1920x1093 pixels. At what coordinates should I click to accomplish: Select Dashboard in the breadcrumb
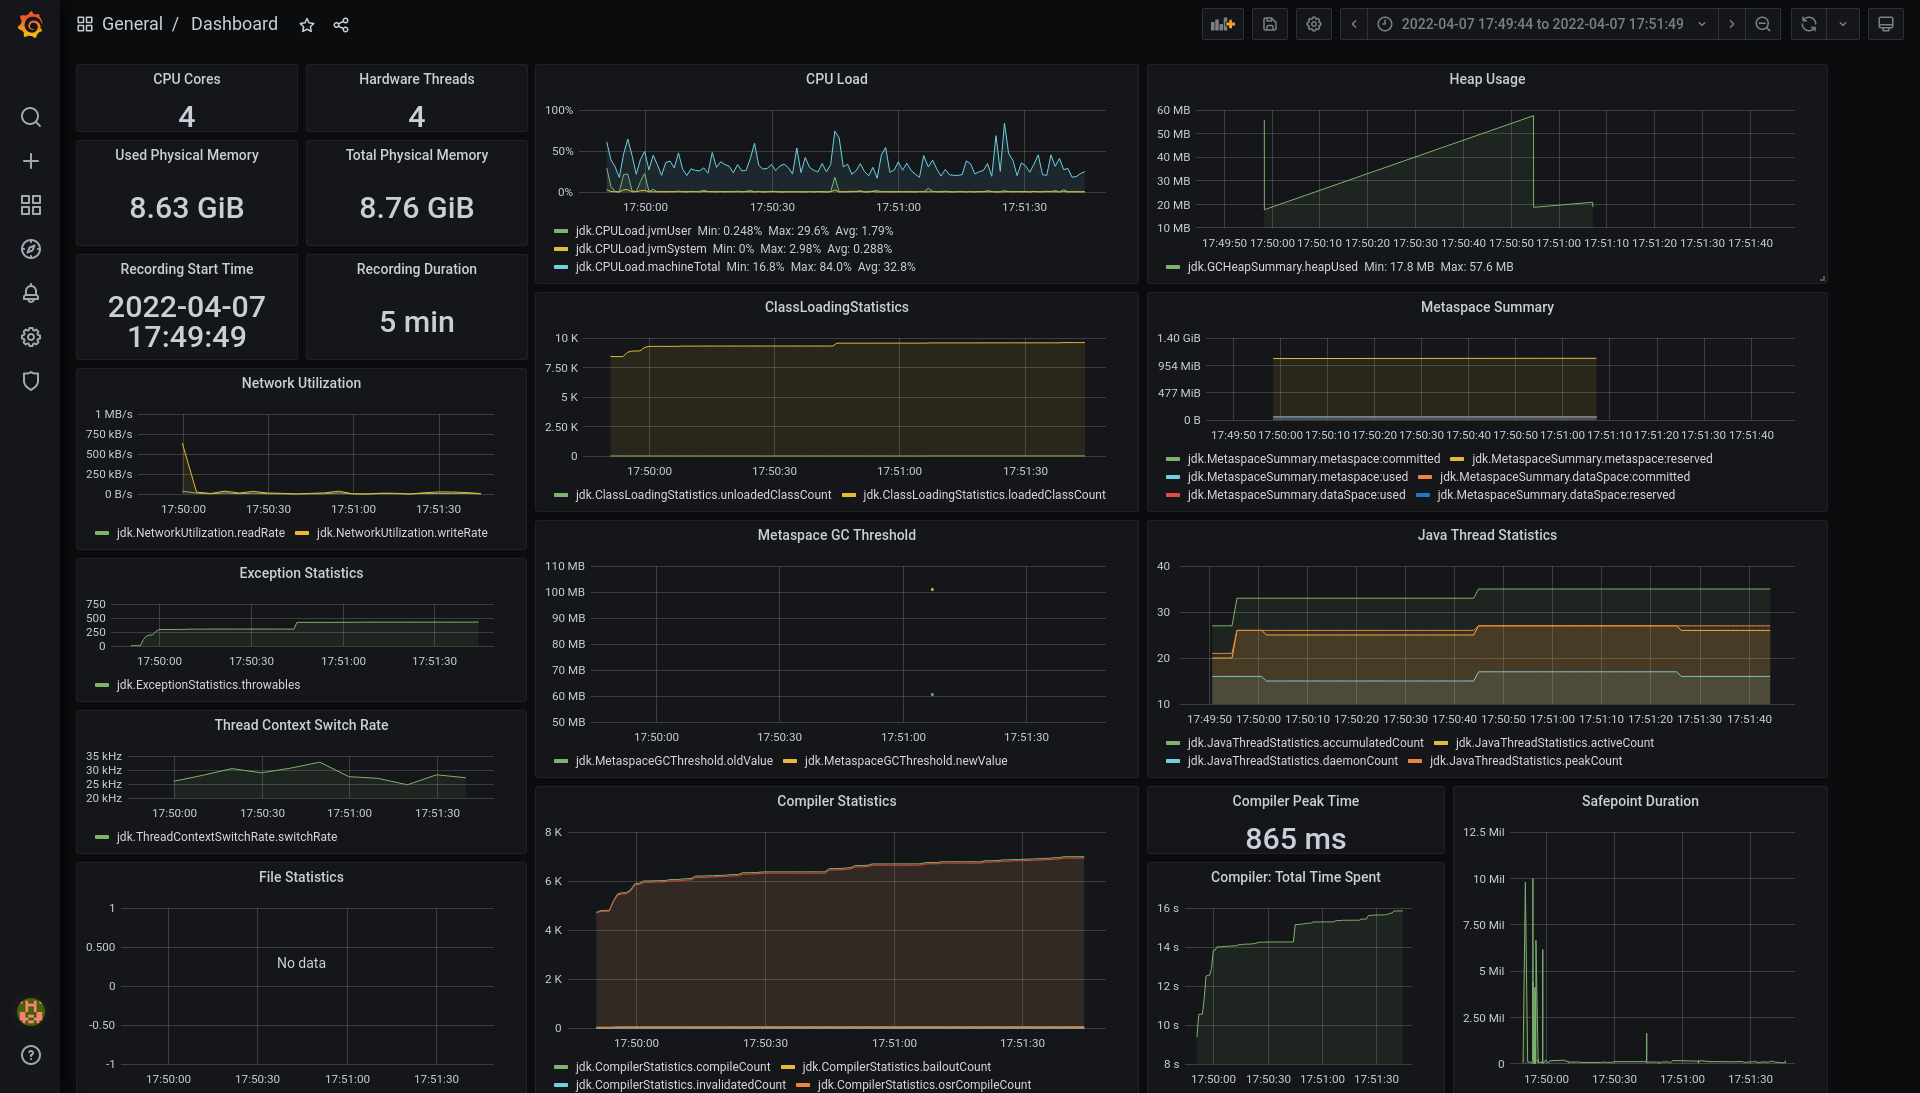234,23
